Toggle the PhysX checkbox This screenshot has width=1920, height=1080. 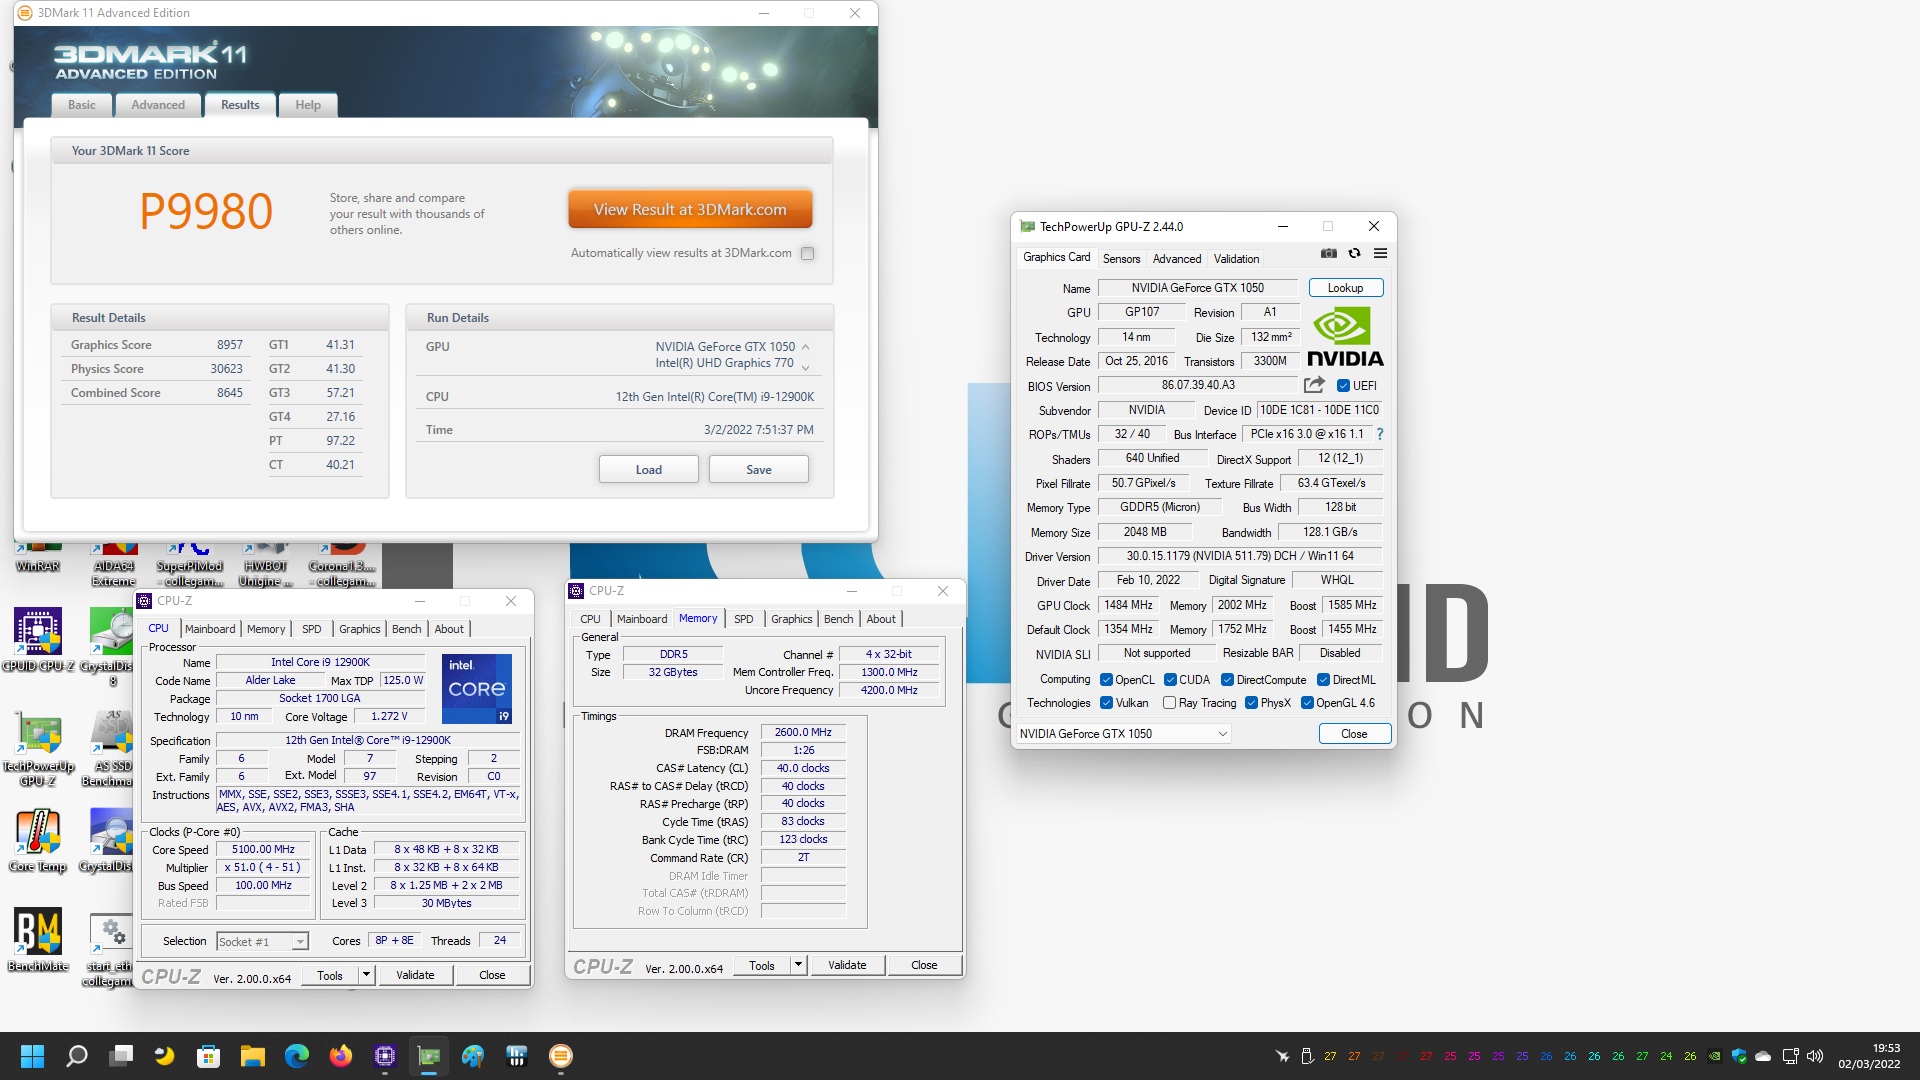[x=1251, y=703]
